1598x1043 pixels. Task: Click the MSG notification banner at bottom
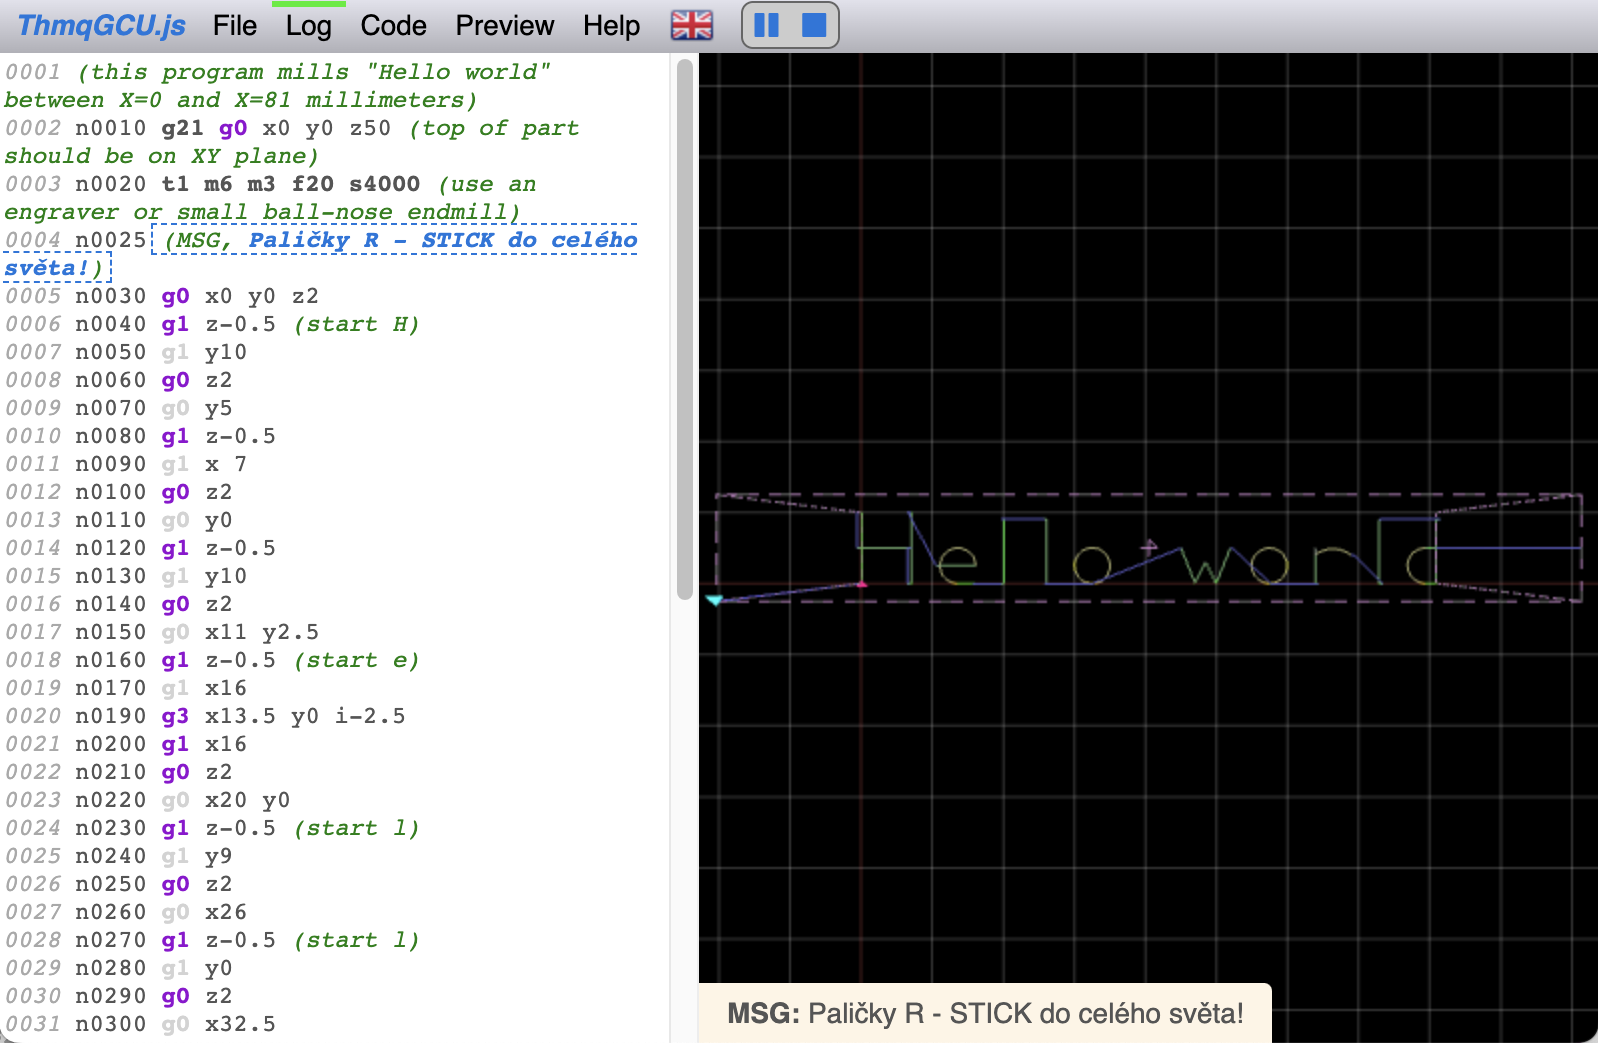tap(984, 1013)
